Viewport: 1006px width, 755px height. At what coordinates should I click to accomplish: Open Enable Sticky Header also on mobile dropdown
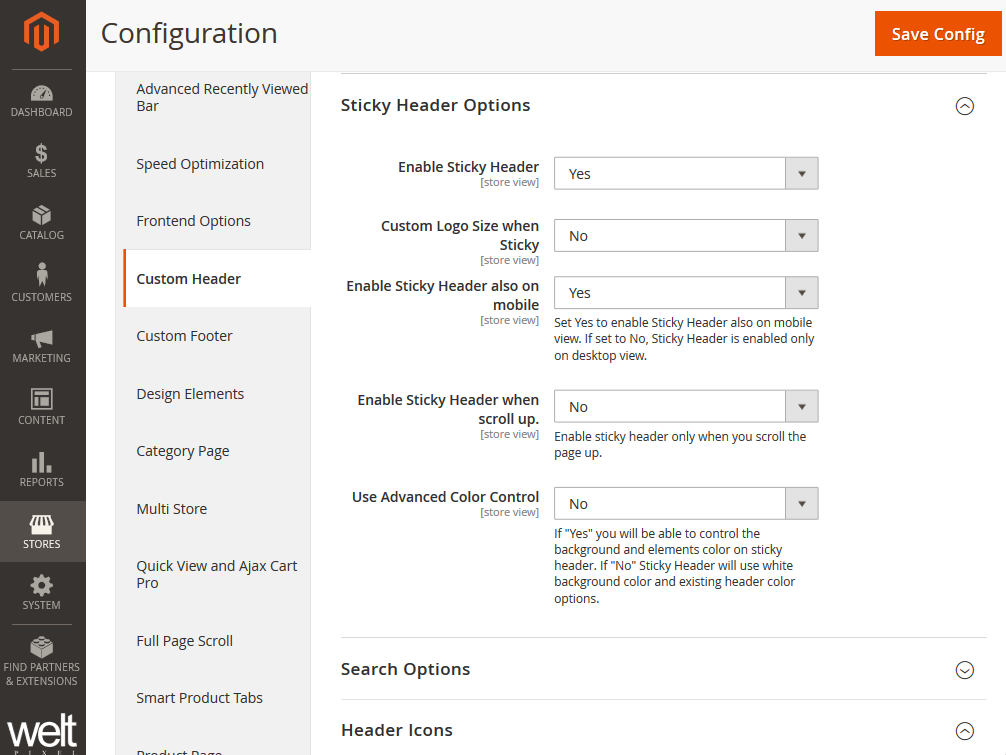(686, 293)
